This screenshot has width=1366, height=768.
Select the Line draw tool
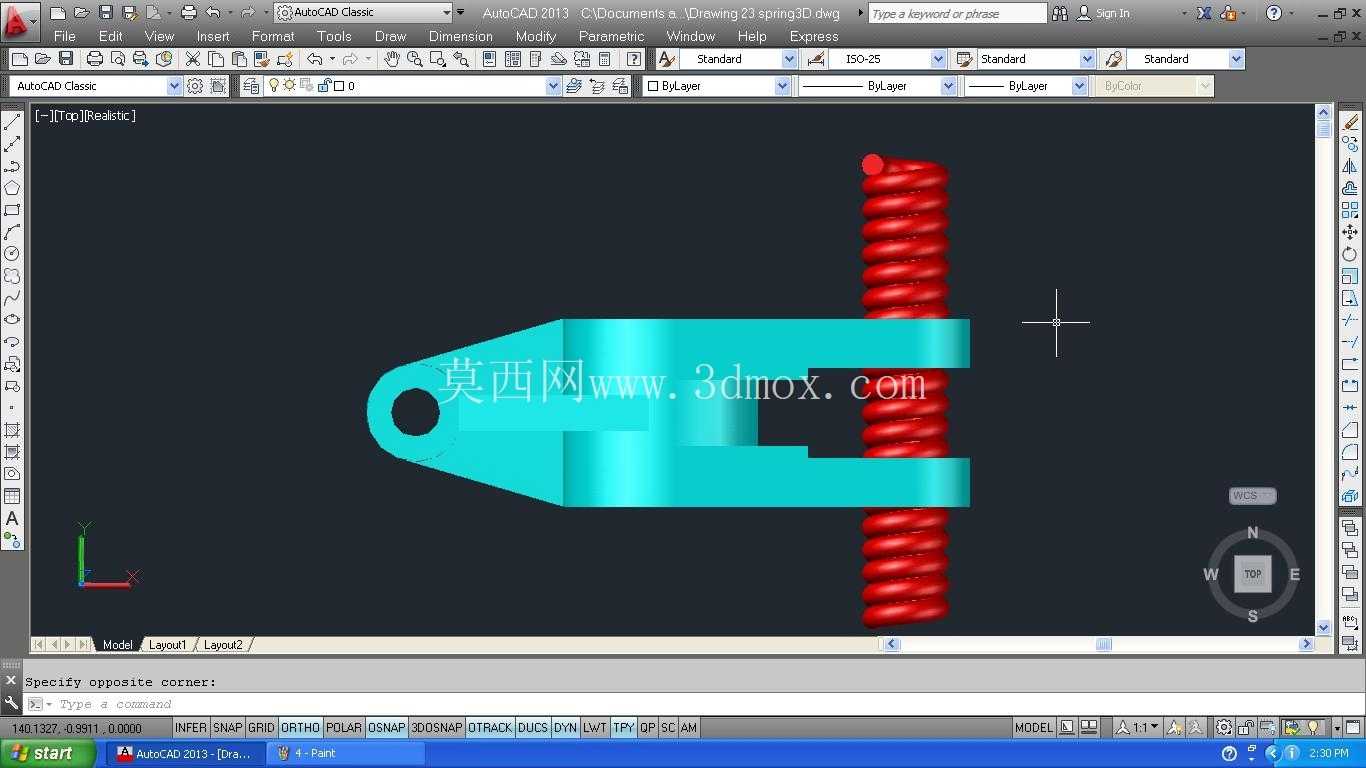tap(12, 122)
